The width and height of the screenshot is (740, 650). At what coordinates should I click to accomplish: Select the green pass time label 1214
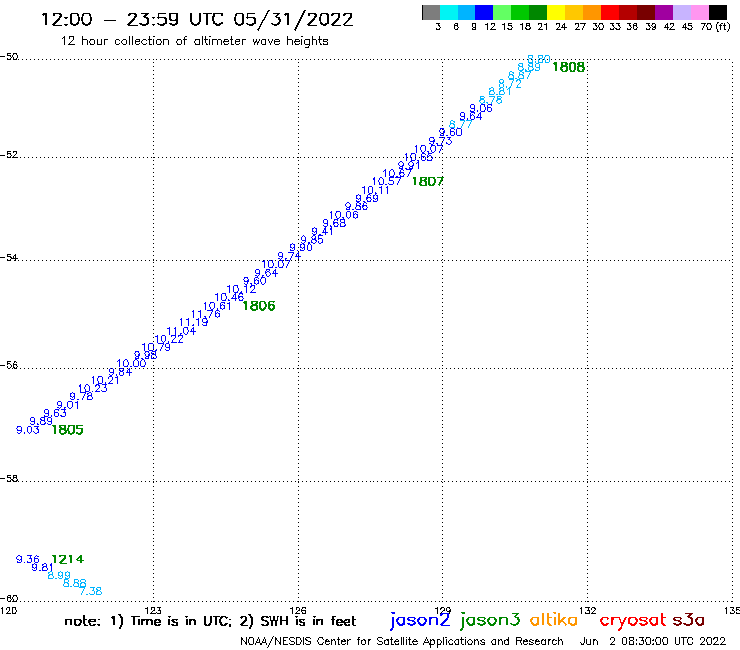click(67, 559)
